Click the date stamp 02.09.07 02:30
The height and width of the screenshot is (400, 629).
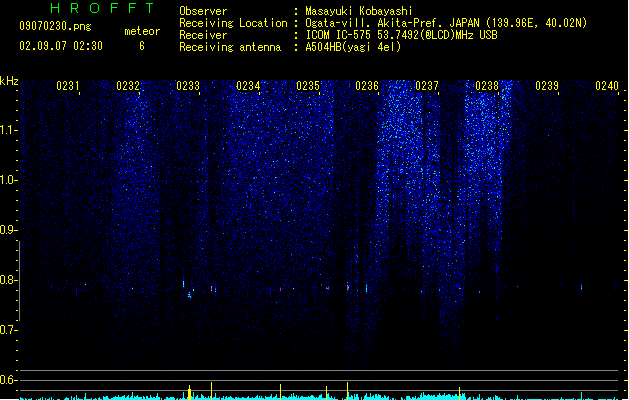[x=61, y=46]
